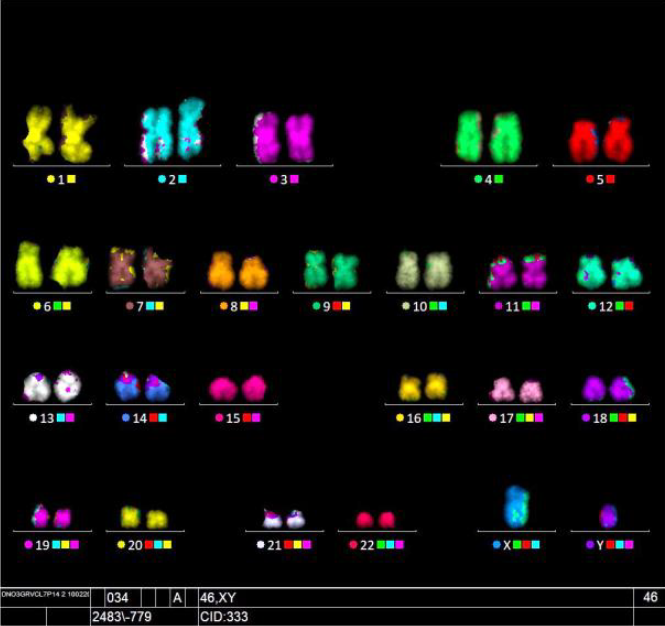Click the magenta dot beside label 3
The image size is (665, 626).
tap(273, 180)
